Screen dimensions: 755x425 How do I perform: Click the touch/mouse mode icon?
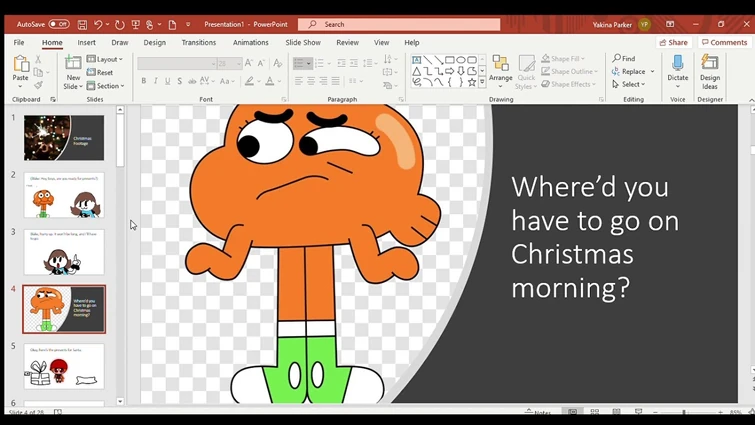pos(150,24)
